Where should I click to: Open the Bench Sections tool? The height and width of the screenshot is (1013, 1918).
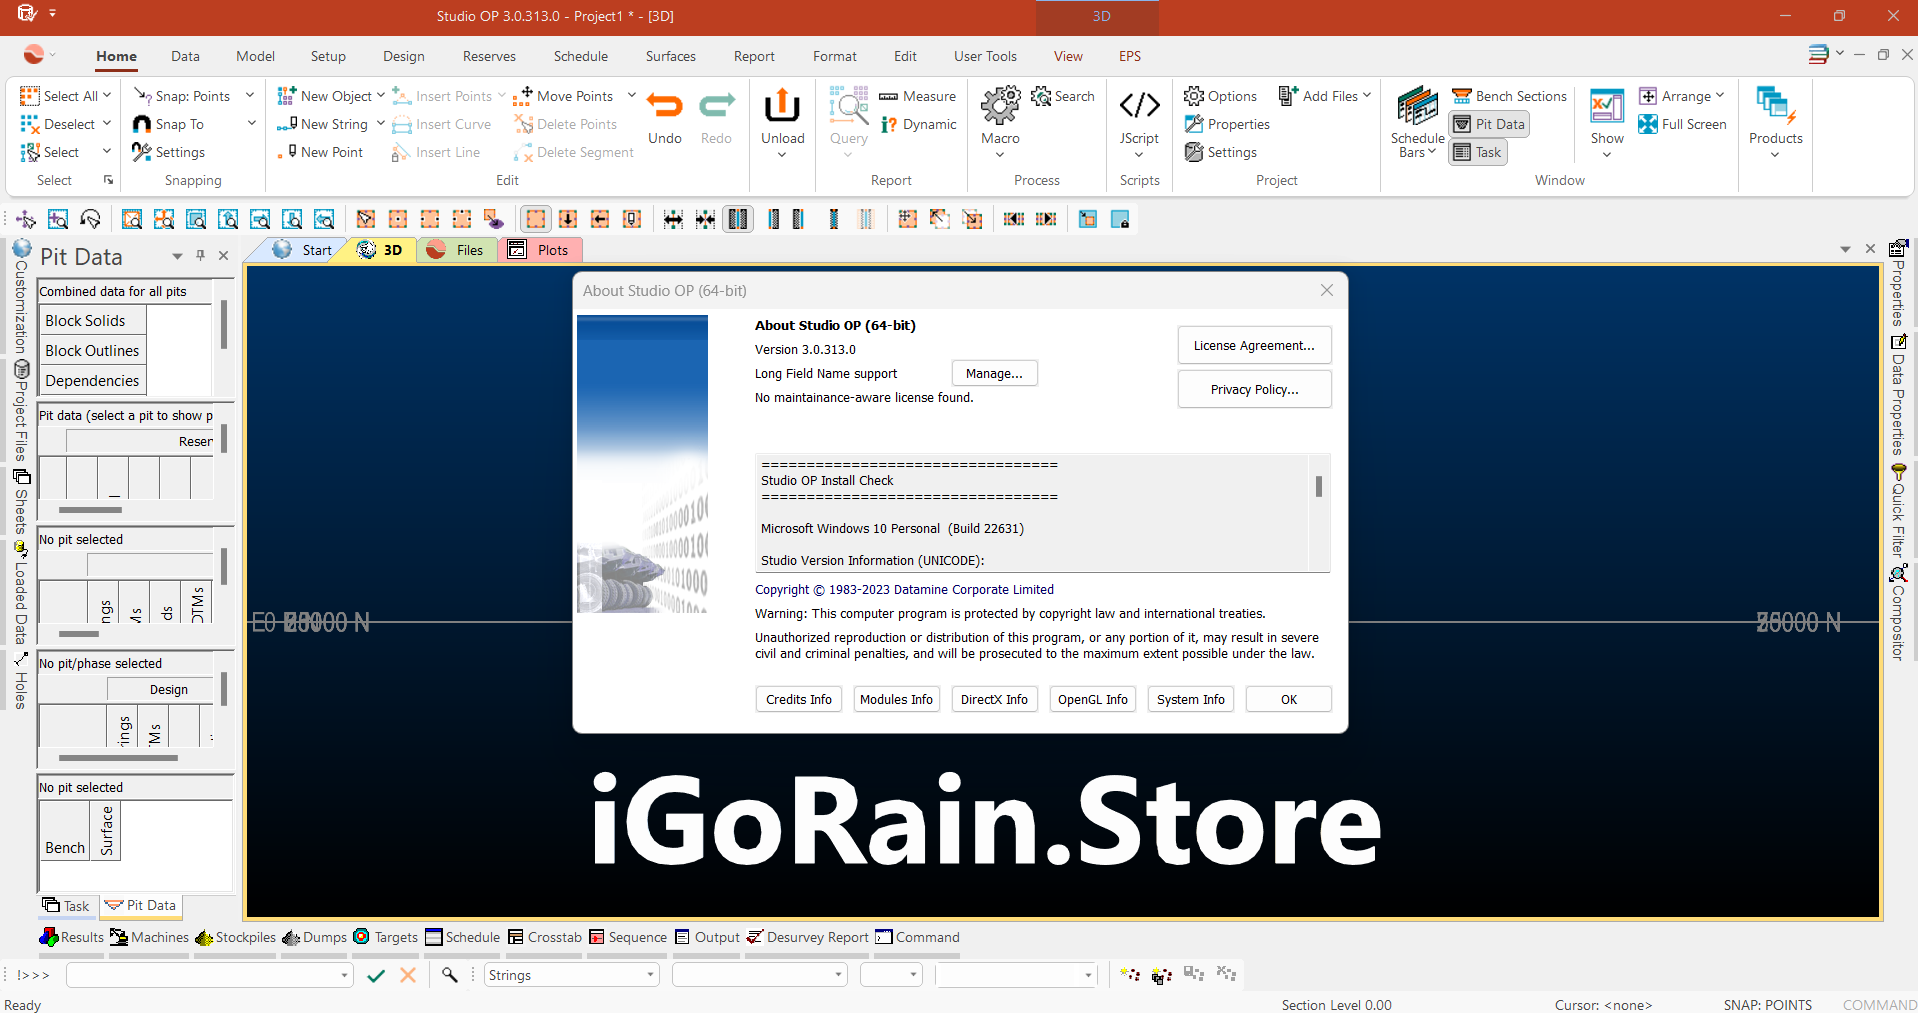[1508, 95]
